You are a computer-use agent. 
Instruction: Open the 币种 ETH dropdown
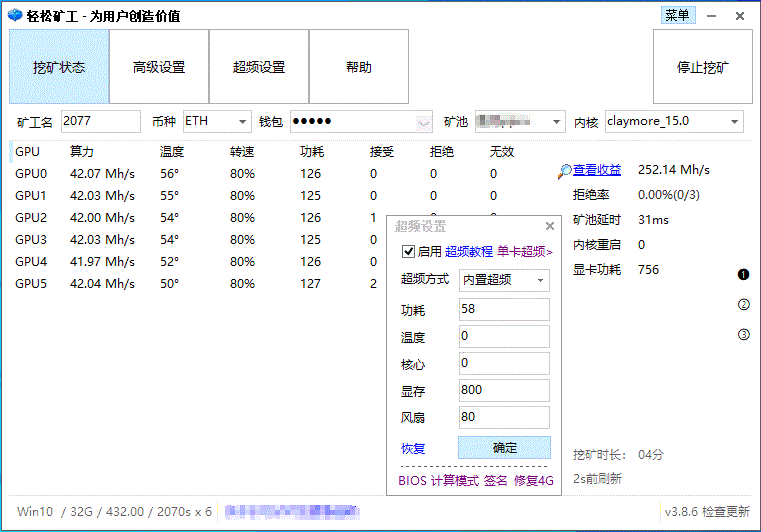click(217, 121)
